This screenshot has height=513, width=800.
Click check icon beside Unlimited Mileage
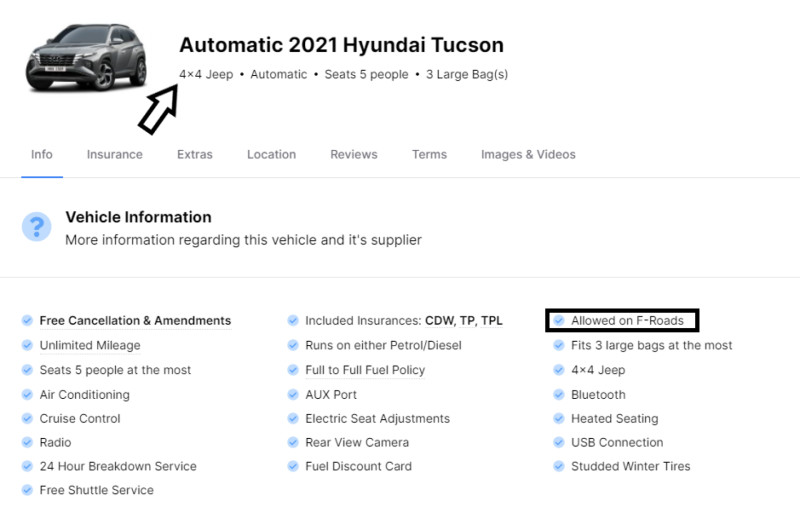27,345
